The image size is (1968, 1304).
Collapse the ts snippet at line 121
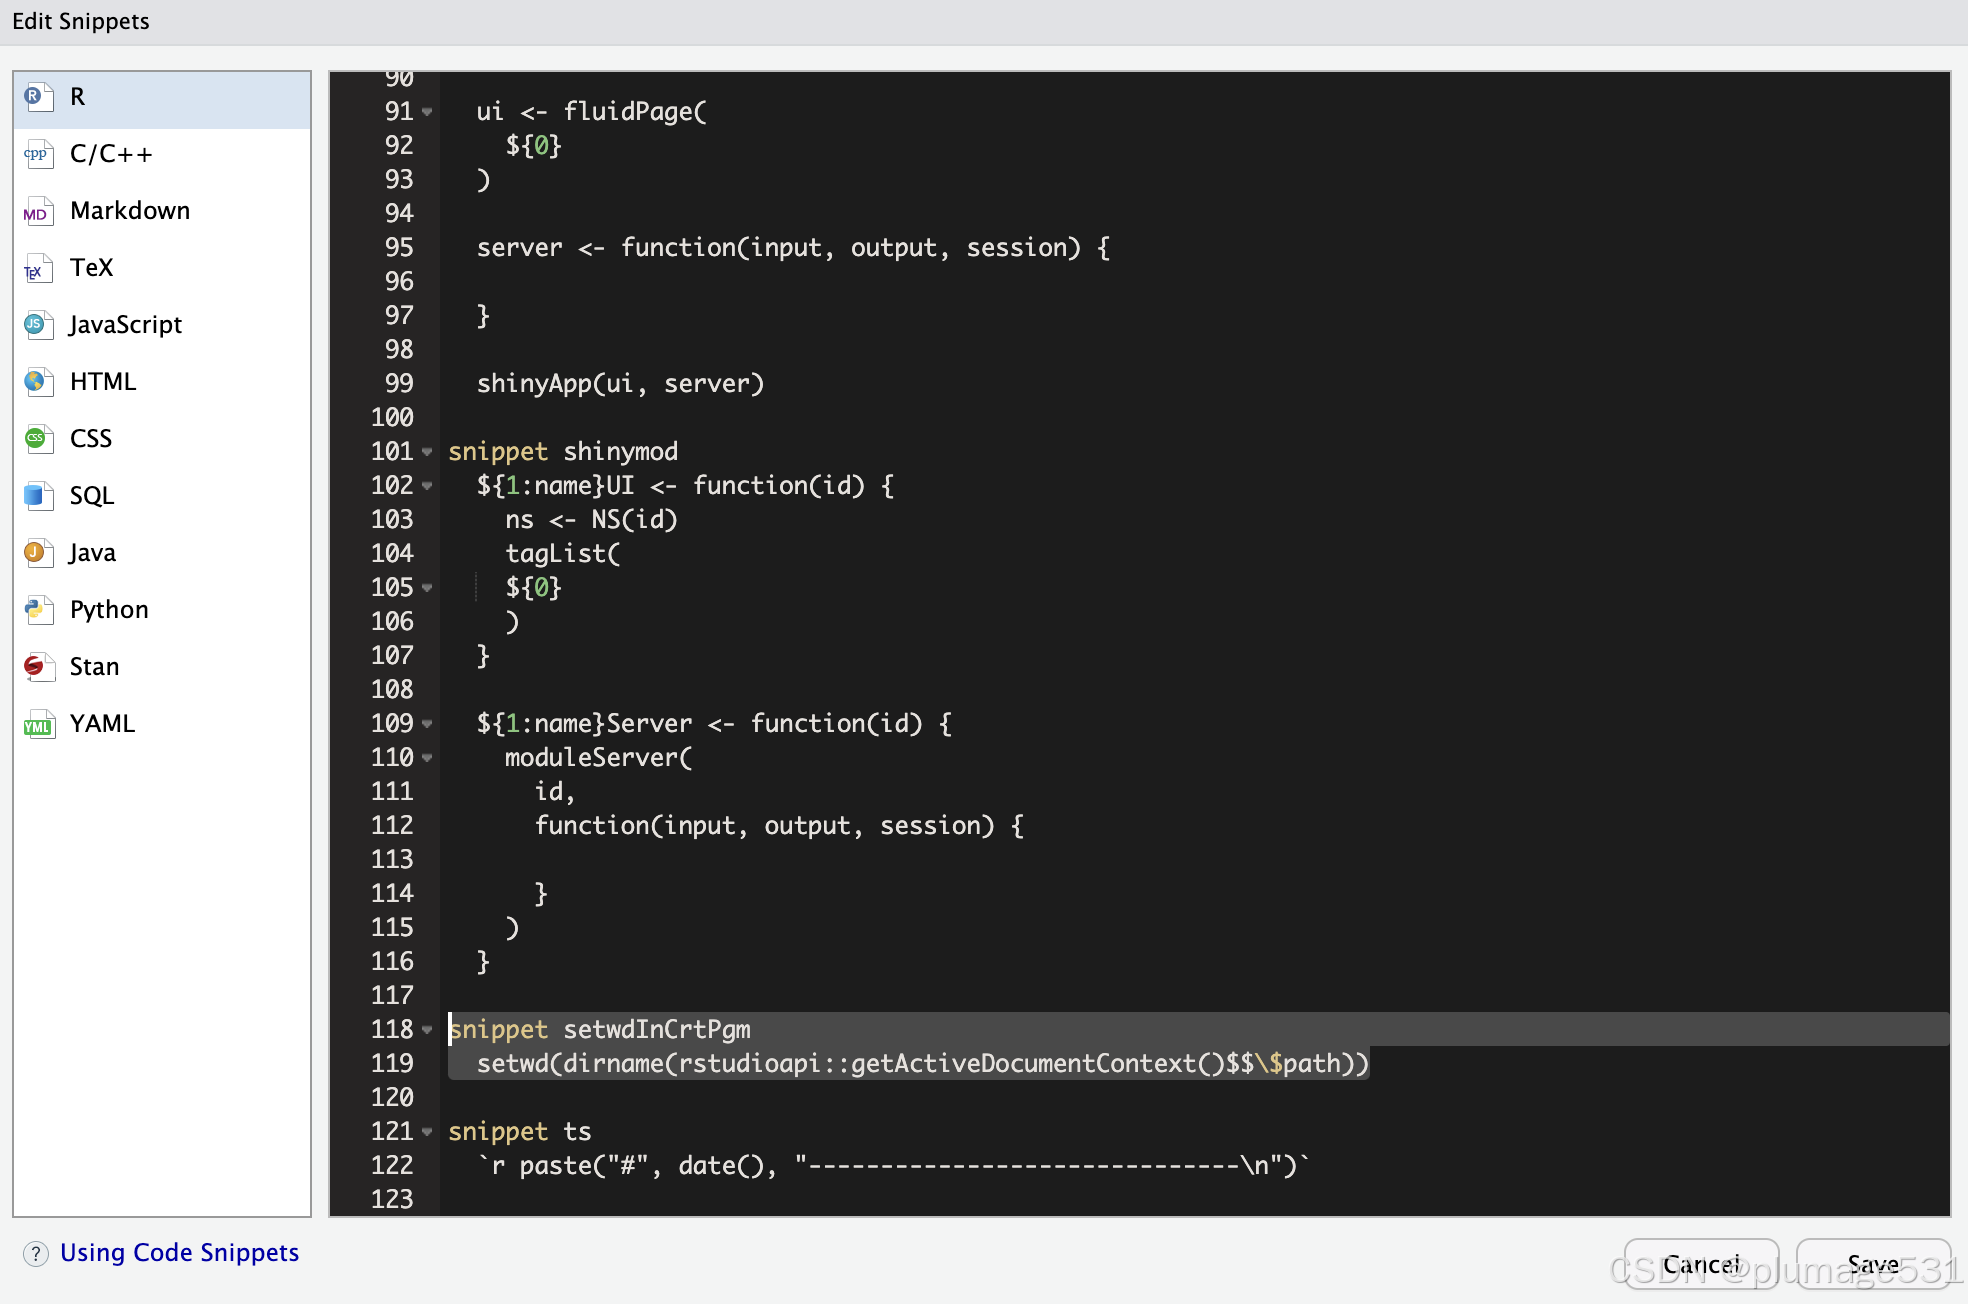coord(428,1131)
